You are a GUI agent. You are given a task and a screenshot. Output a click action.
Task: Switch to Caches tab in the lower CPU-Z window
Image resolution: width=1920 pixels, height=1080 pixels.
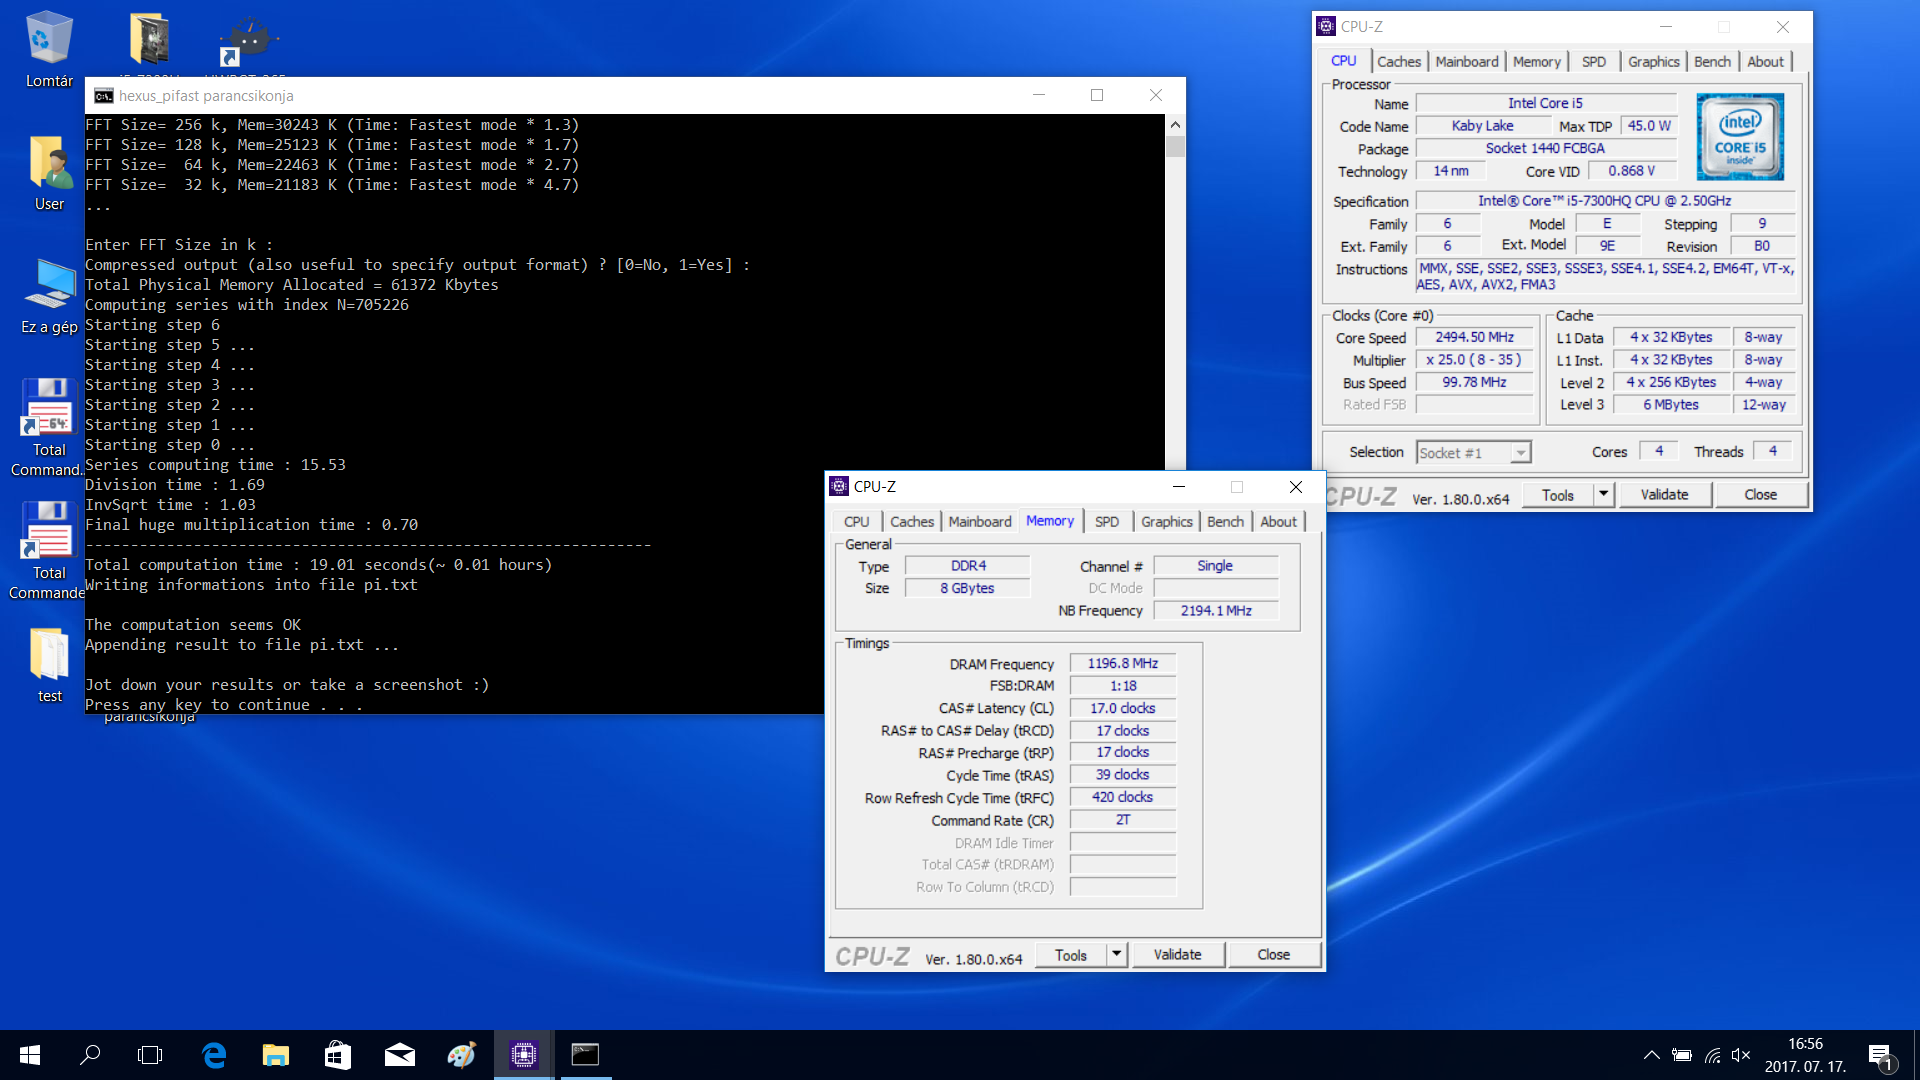click(912, 522)
